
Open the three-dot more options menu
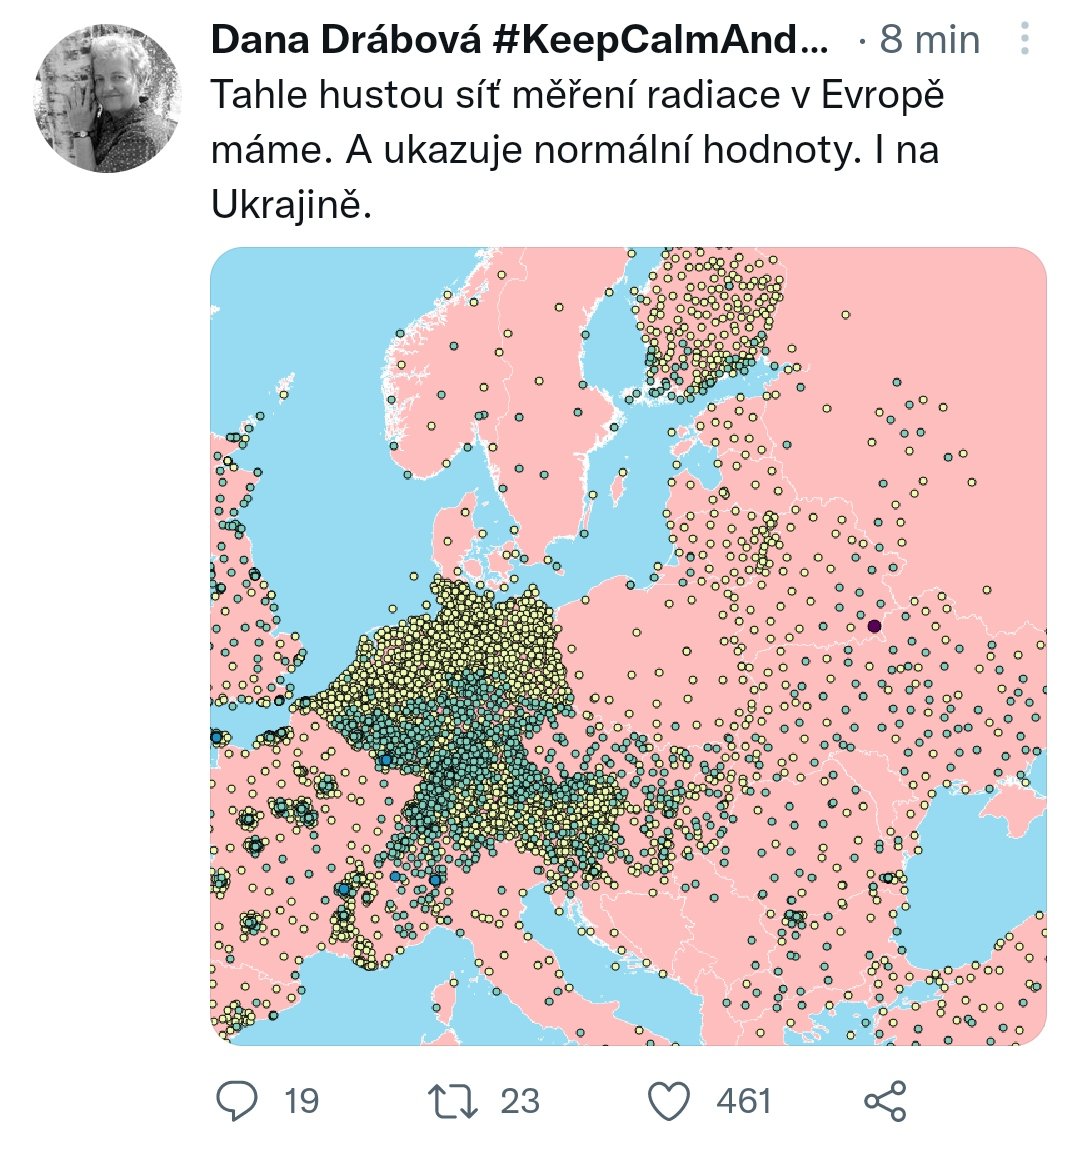click(x=1024, y=40)
